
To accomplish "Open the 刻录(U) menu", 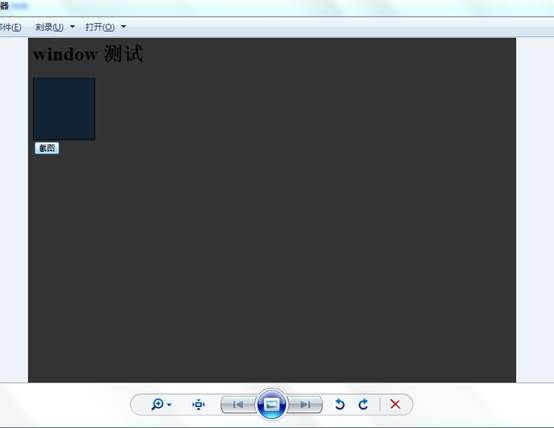I will pyautogui.click(x=49, y=27).
